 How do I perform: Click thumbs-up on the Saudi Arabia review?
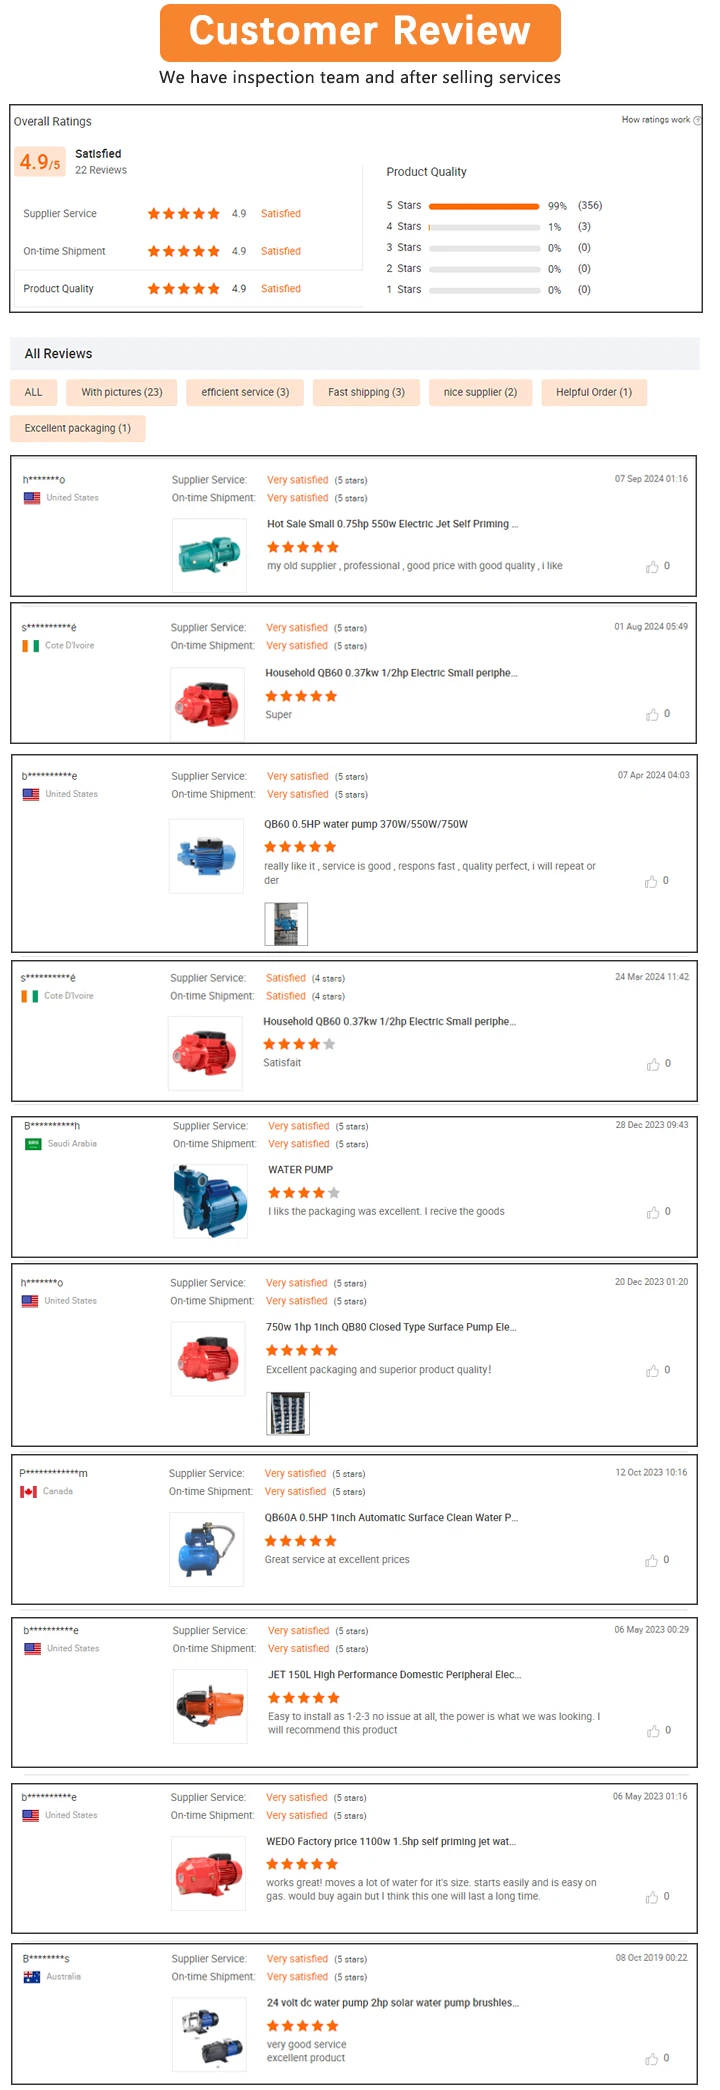point(653,1212)
